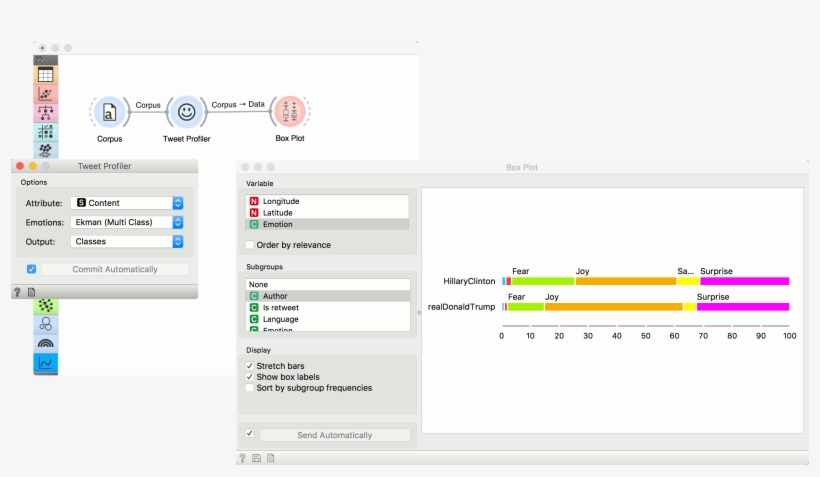This screenshot has height=477, width=820.
Task: Click the Commit Automatically button
Action: pyautogui.click(x=115, y=269)
